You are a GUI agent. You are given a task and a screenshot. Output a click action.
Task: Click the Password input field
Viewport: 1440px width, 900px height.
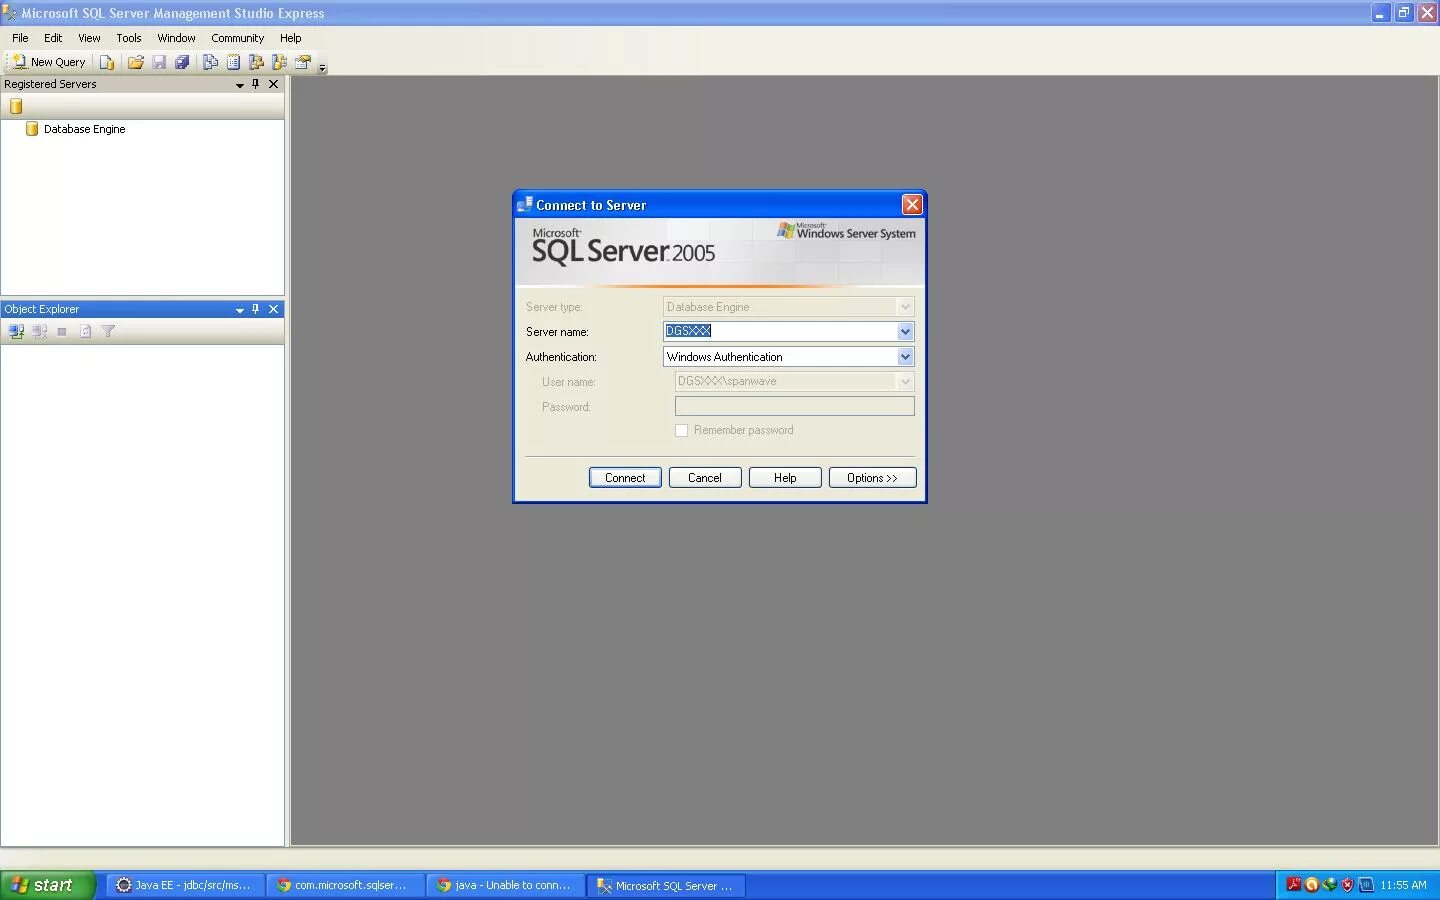pos(795,406)
